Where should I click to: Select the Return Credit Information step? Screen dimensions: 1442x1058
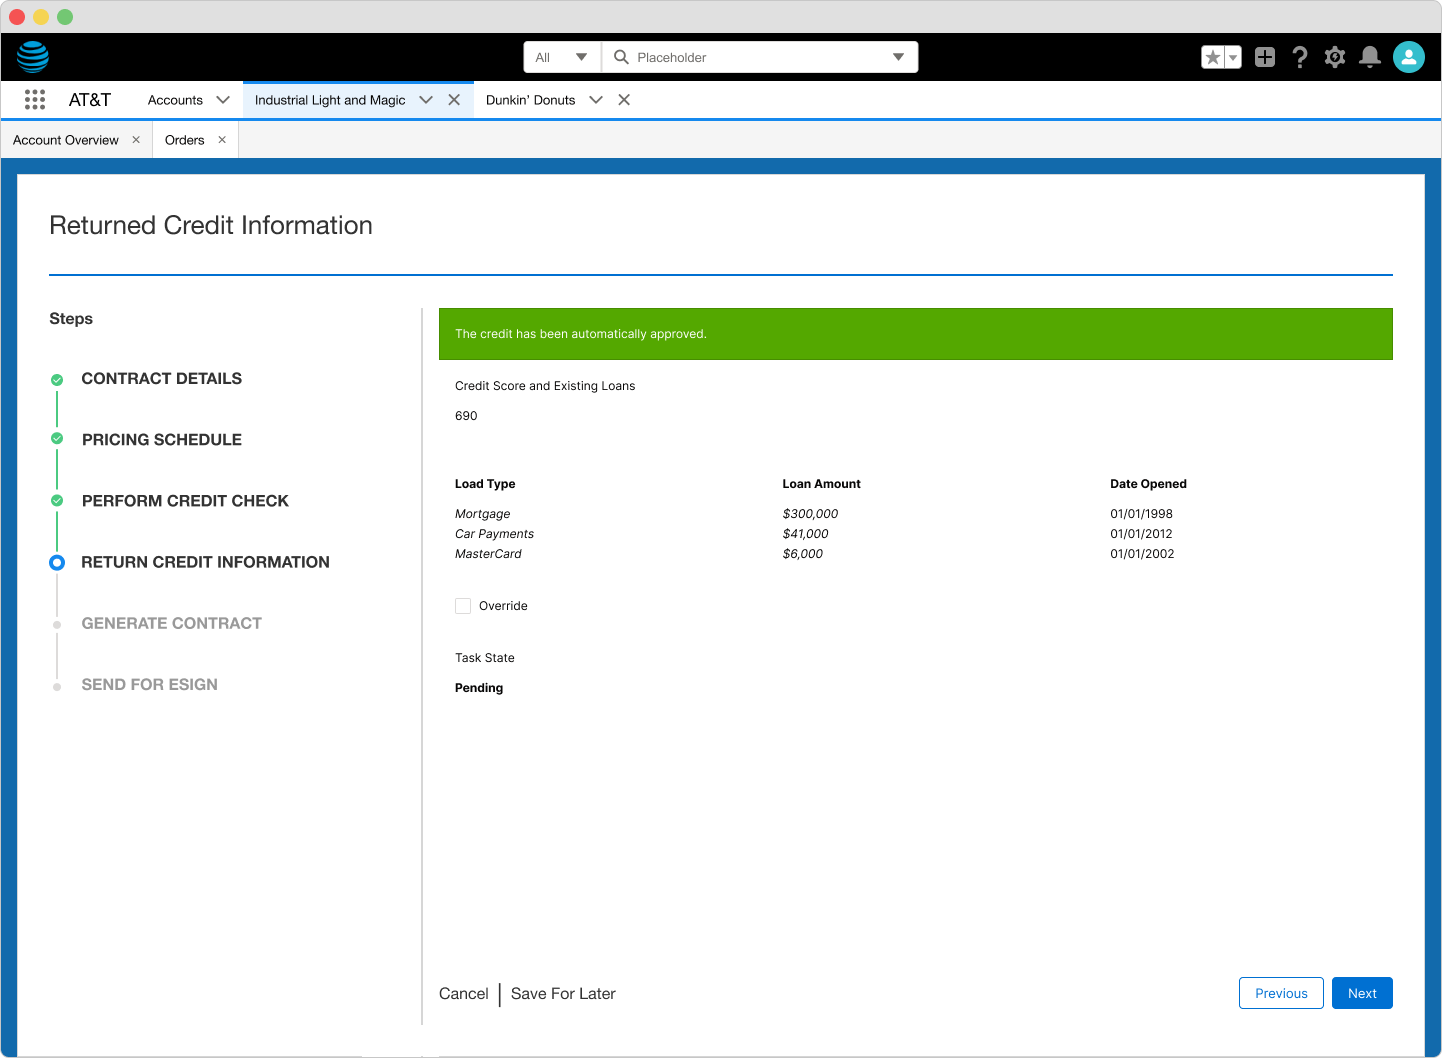pos(205,562)
